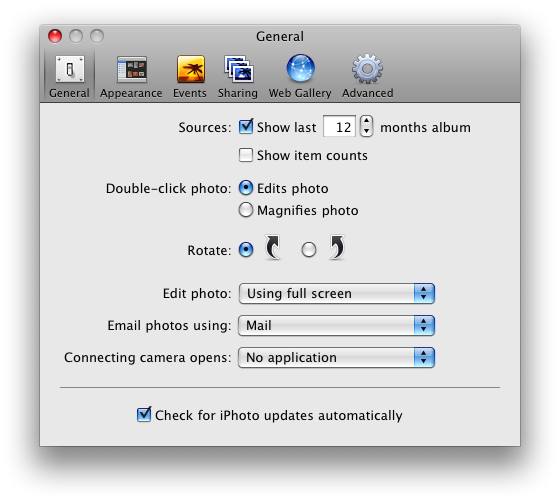
Task: Click the Appearance tab label
Action: [131, 93]
